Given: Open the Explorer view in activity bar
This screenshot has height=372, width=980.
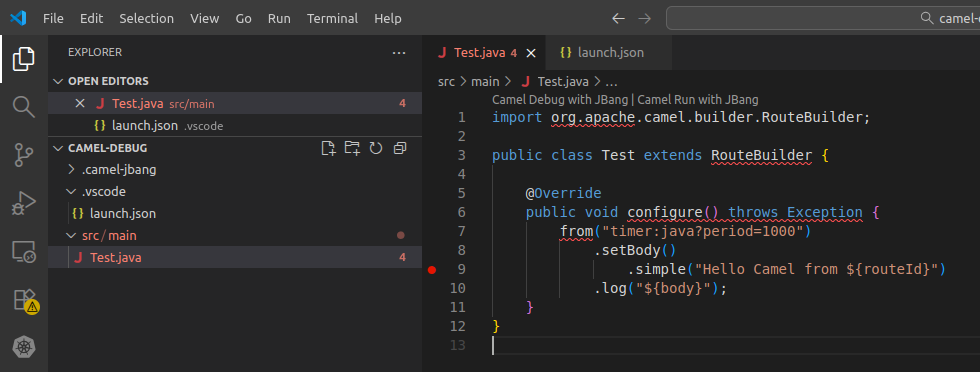Looking at the screenshot, I should 24,59.
